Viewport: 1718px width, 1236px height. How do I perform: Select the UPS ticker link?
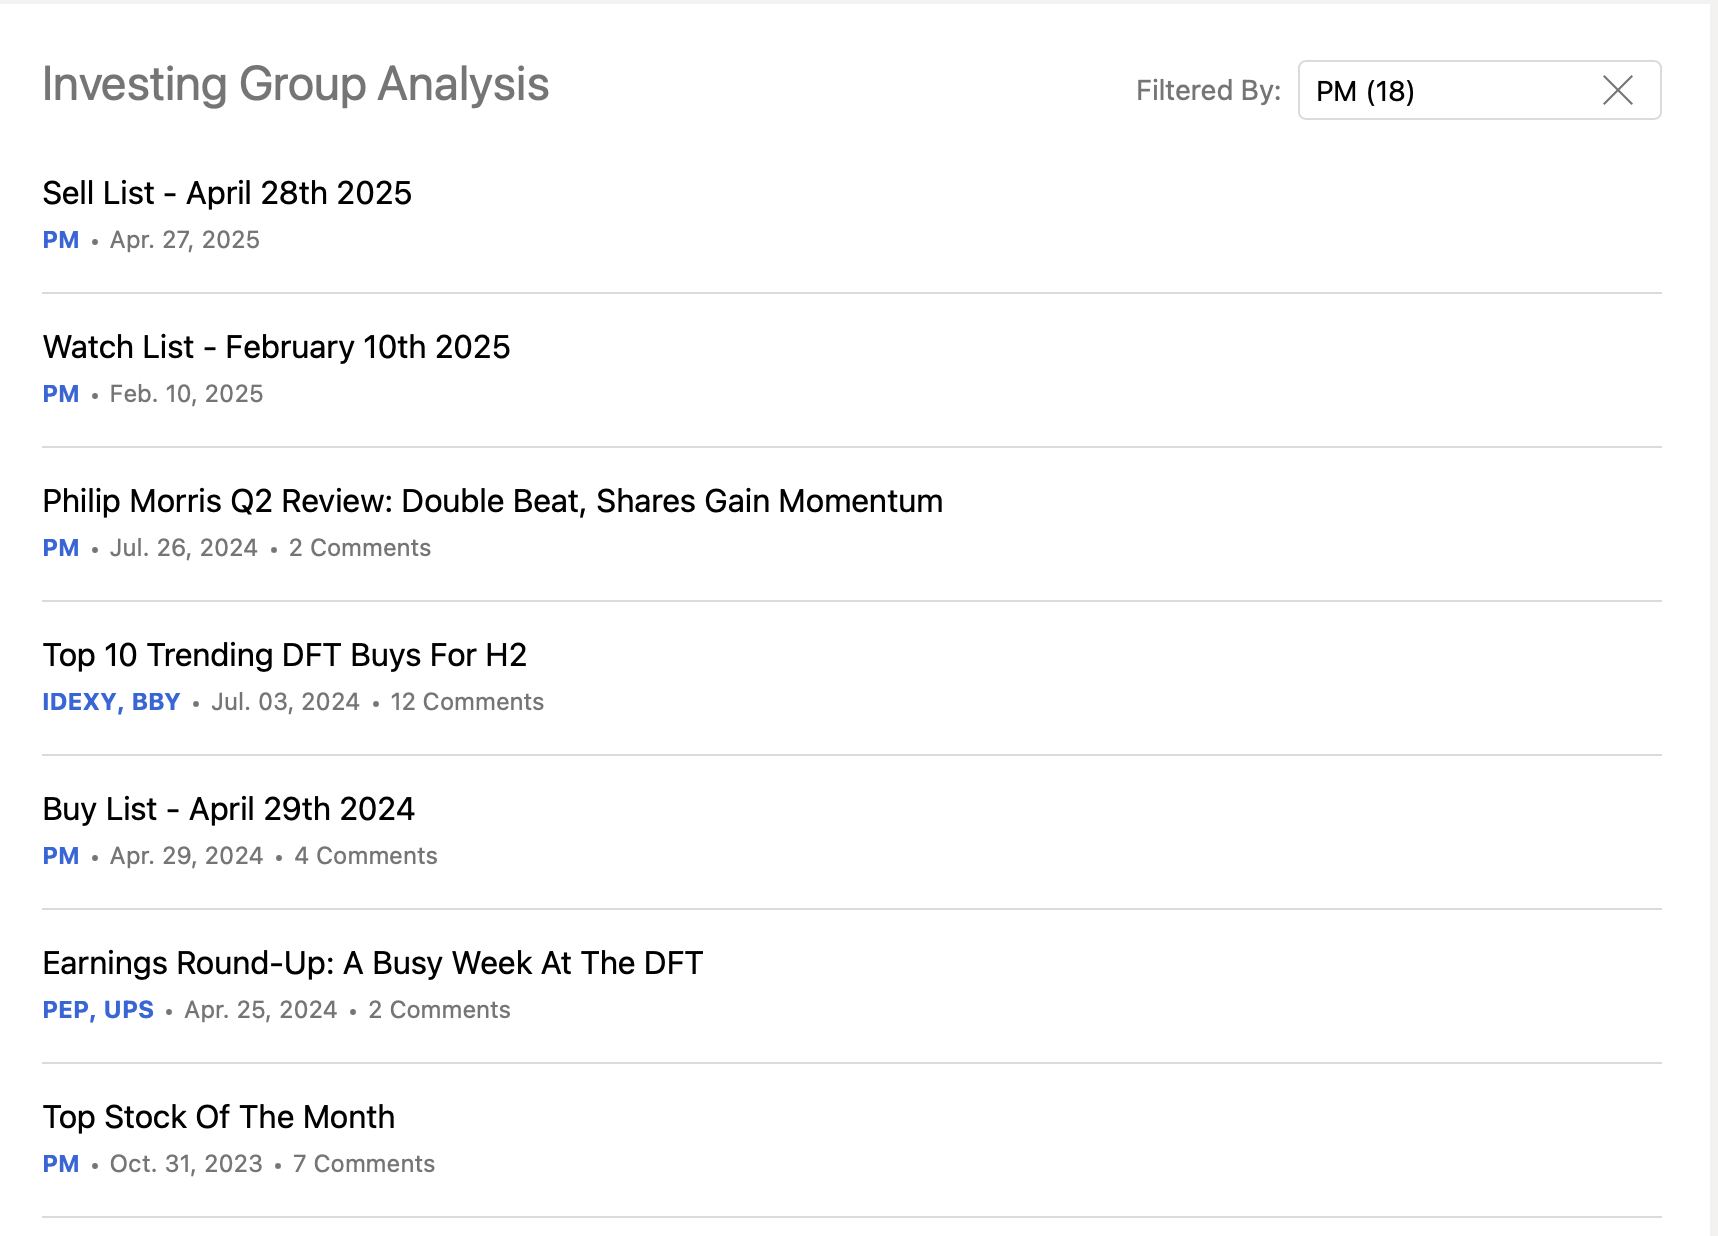pyautogui.click(x=129, y=1009)
